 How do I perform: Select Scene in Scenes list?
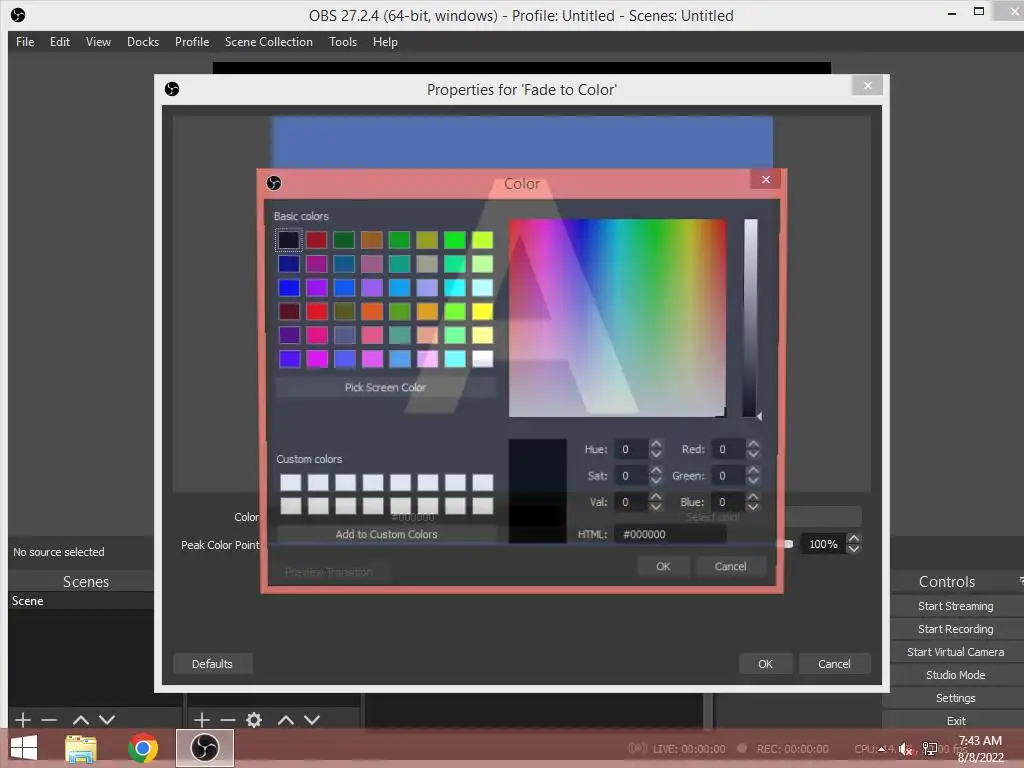click(81, 601)
